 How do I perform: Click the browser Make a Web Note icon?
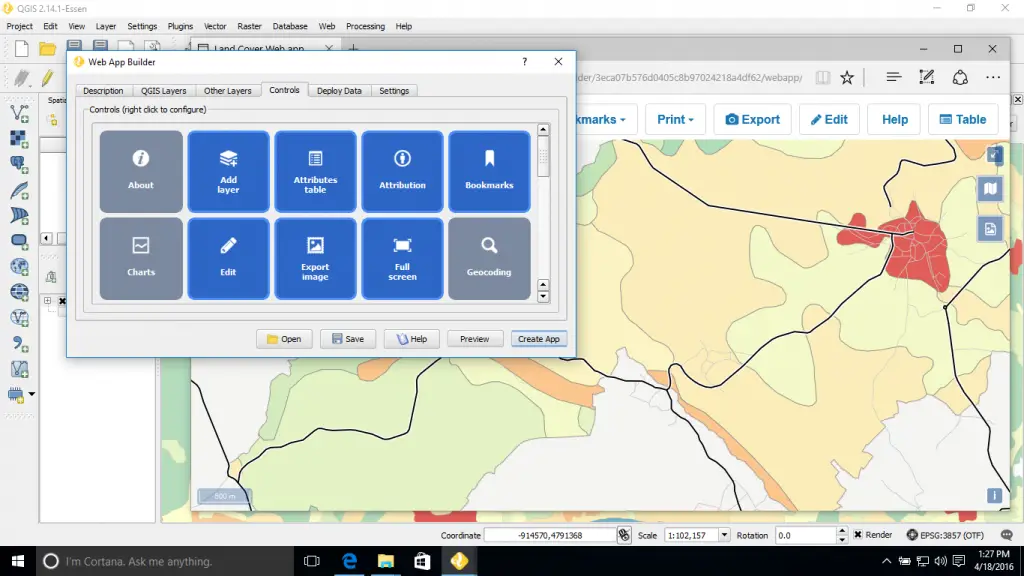tap(927, 77)
